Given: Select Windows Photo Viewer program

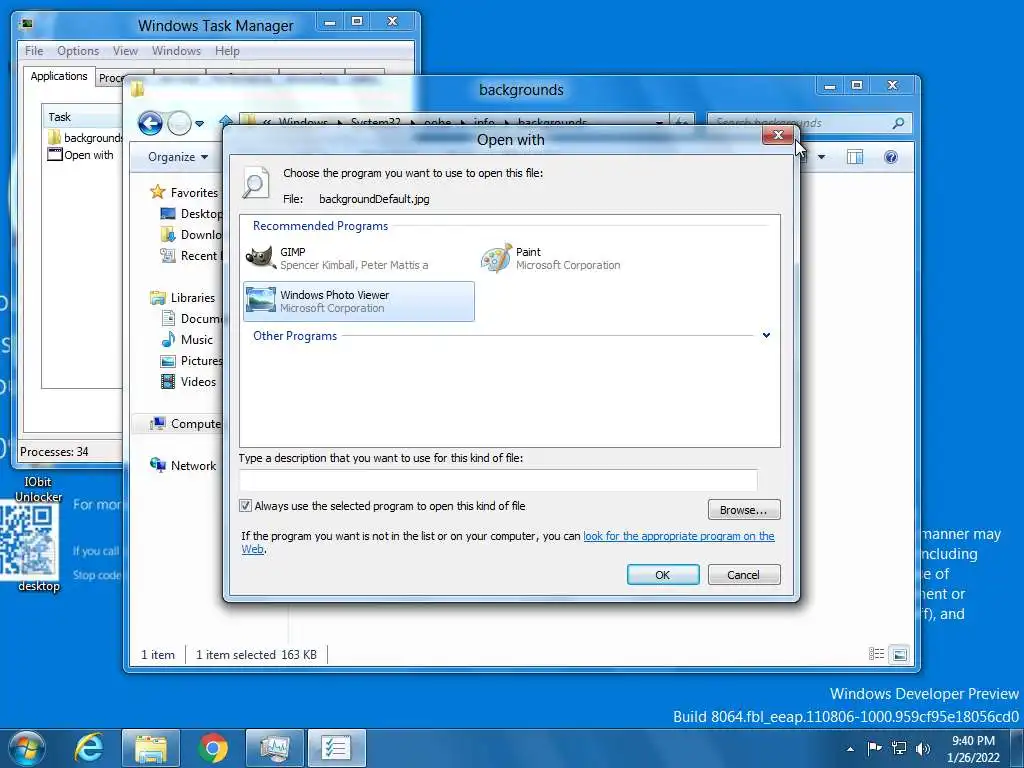Looking at the screenshot, I should click(359, 301).
